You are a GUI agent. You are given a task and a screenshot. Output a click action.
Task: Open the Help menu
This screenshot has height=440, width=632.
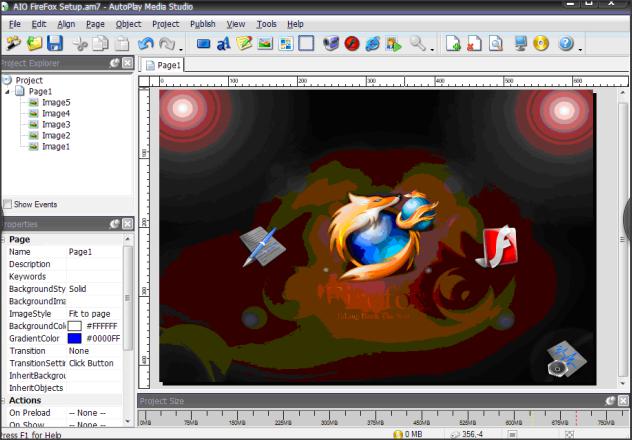[295, 24]
